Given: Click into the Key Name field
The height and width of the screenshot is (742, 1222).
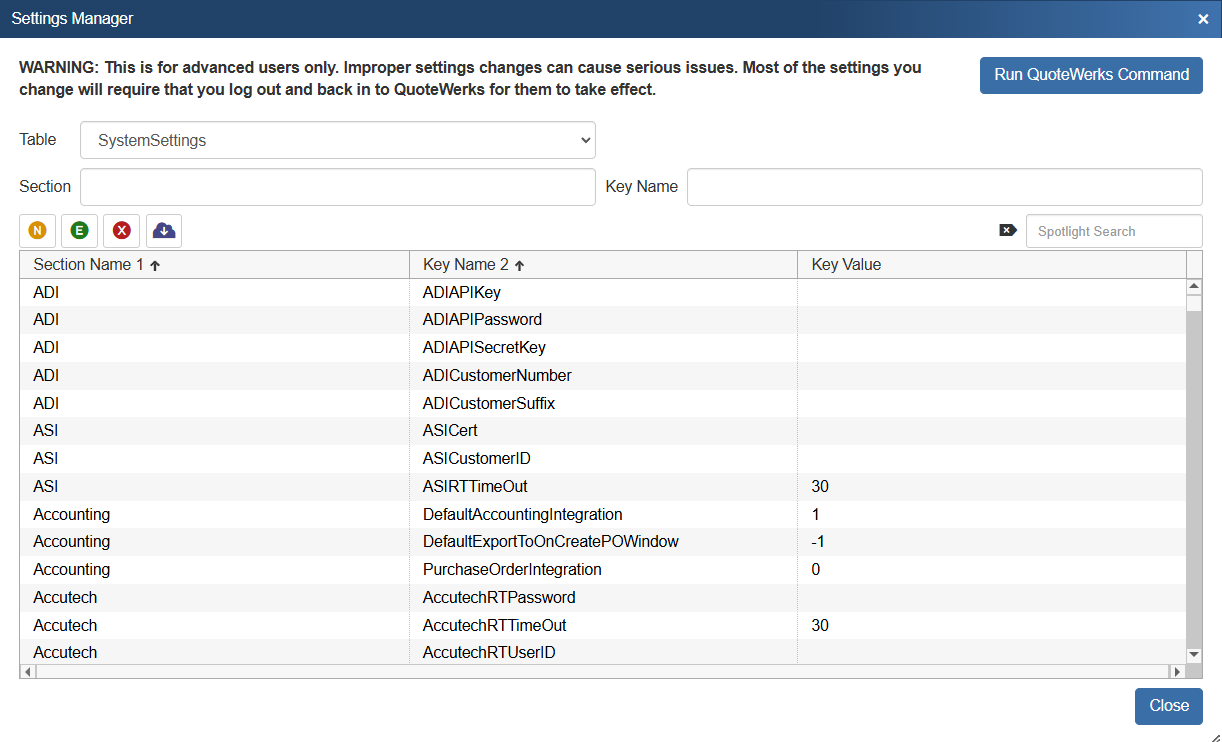Looking at the screenshot, I should (944, 187).
